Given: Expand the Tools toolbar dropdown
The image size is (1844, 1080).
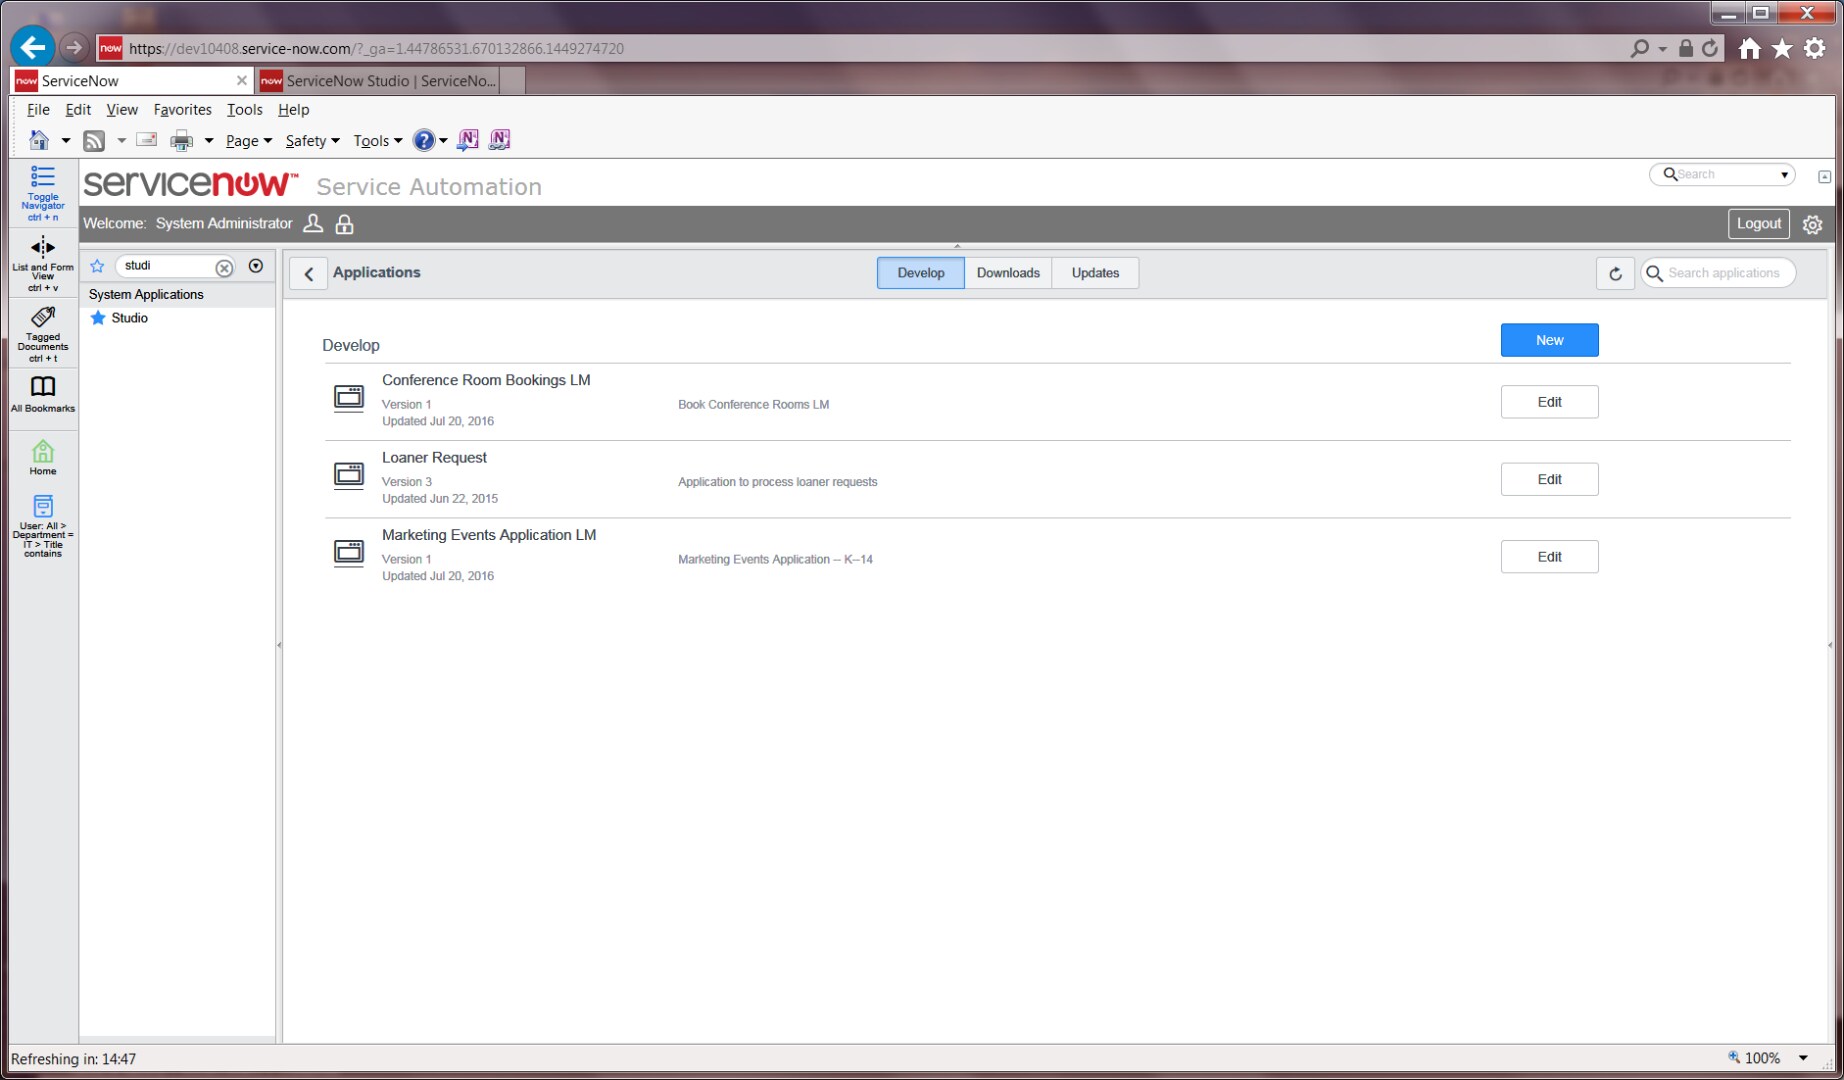Looking at the screenshot, I should point(378,141).
